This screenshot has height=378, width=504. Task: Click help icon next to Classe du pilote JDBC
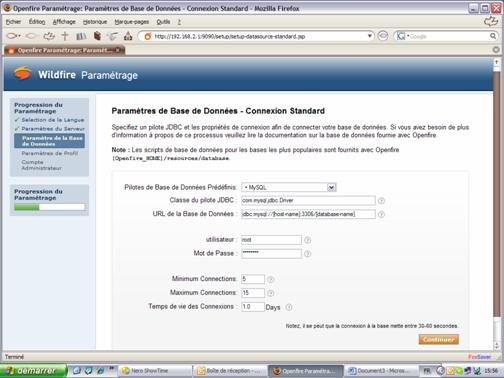tap(381, 201)
